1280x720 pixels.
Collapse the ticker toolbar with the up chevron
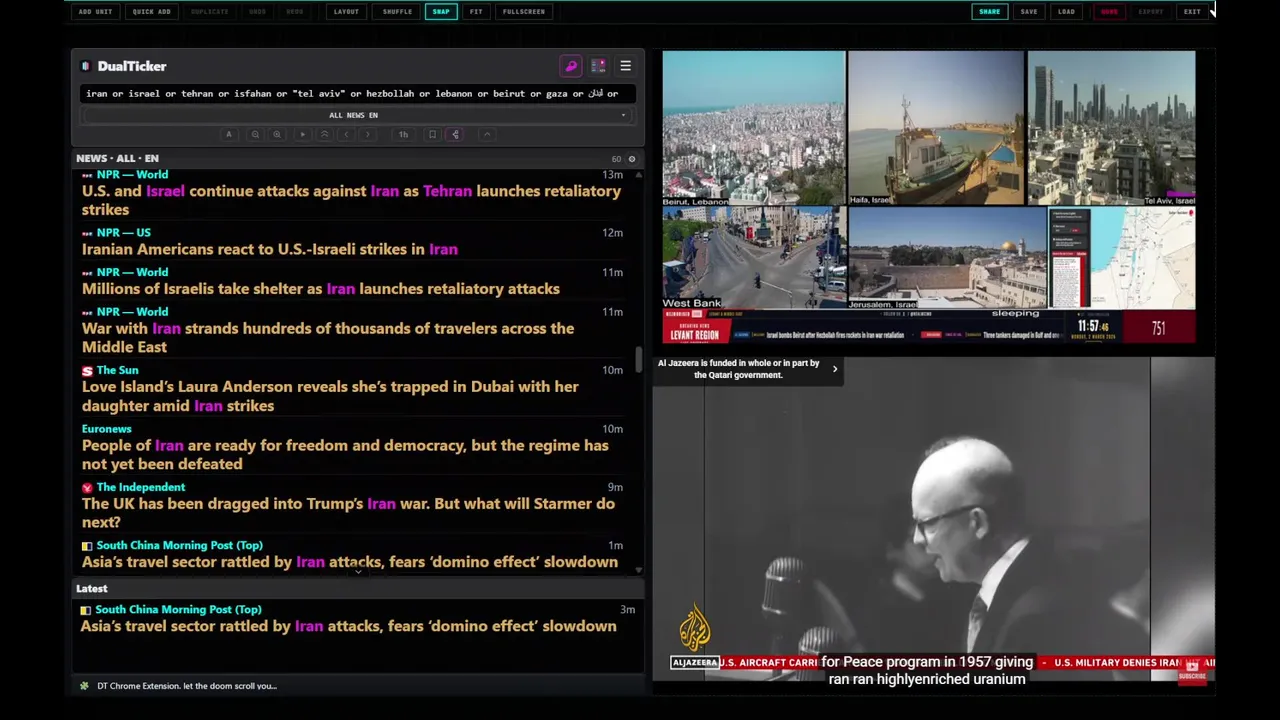click(x=487, y=134)
